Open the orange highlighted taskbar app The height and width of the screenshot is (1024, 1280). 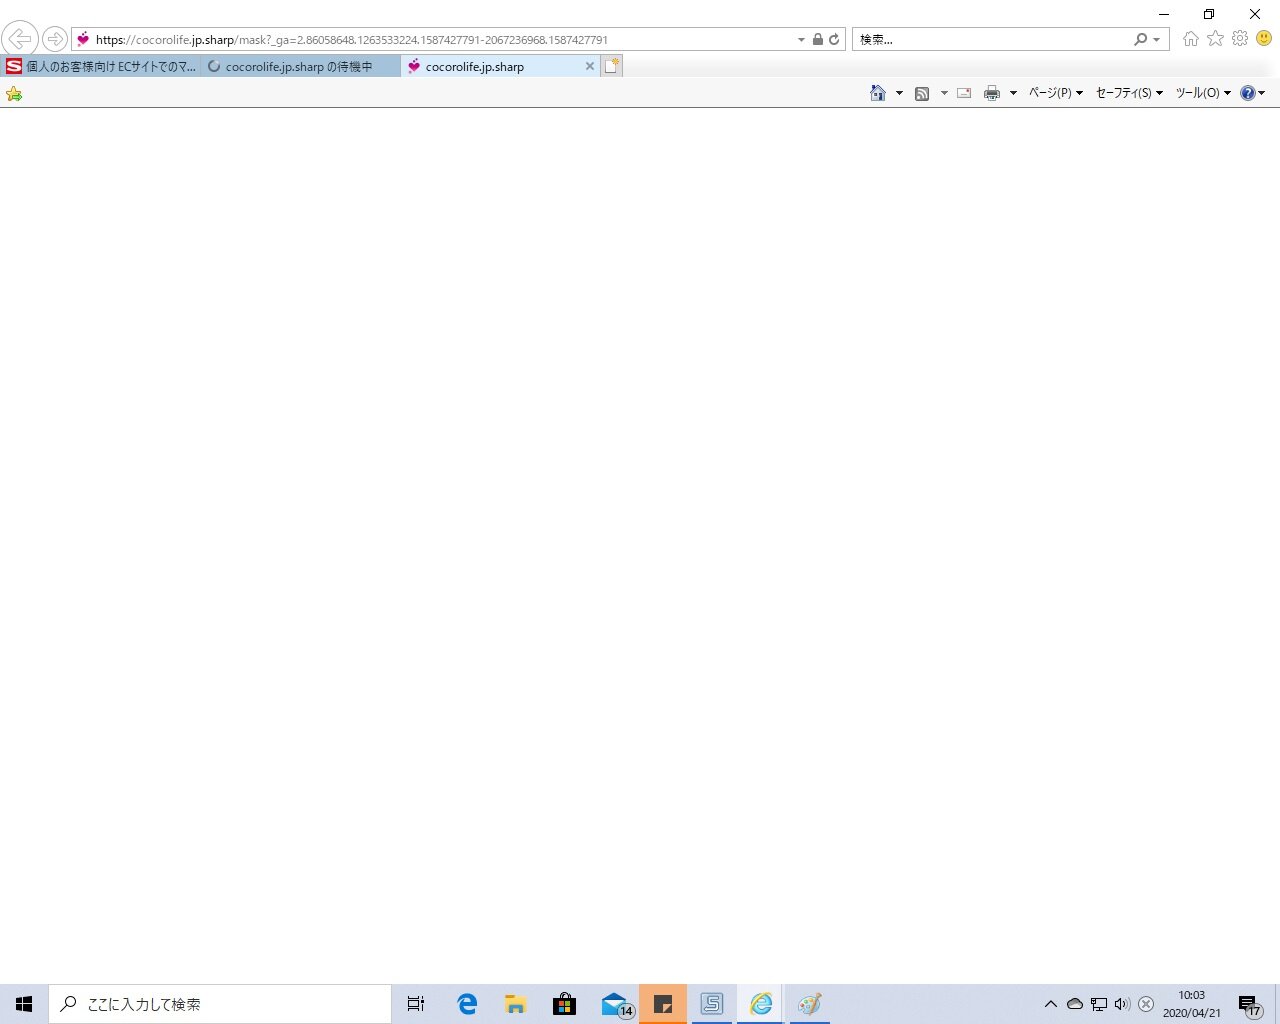tap(663, 1004)
